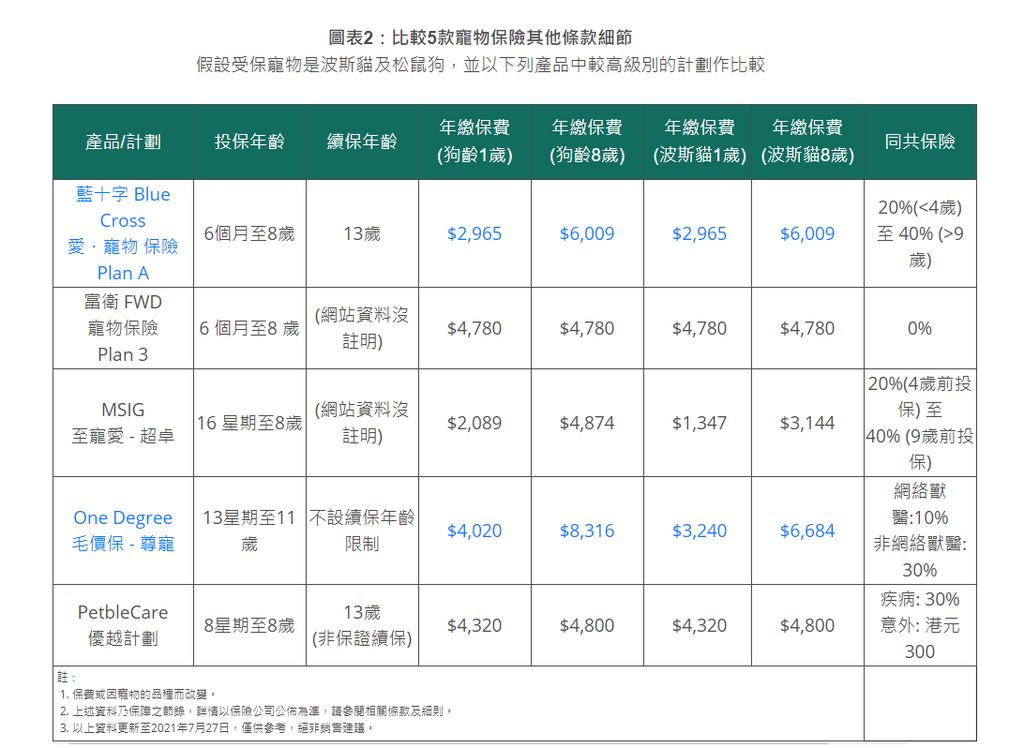Click One Degree $6,684 premium link
The width and height of the screenshot is (1024, 748).
coord(807,530)
